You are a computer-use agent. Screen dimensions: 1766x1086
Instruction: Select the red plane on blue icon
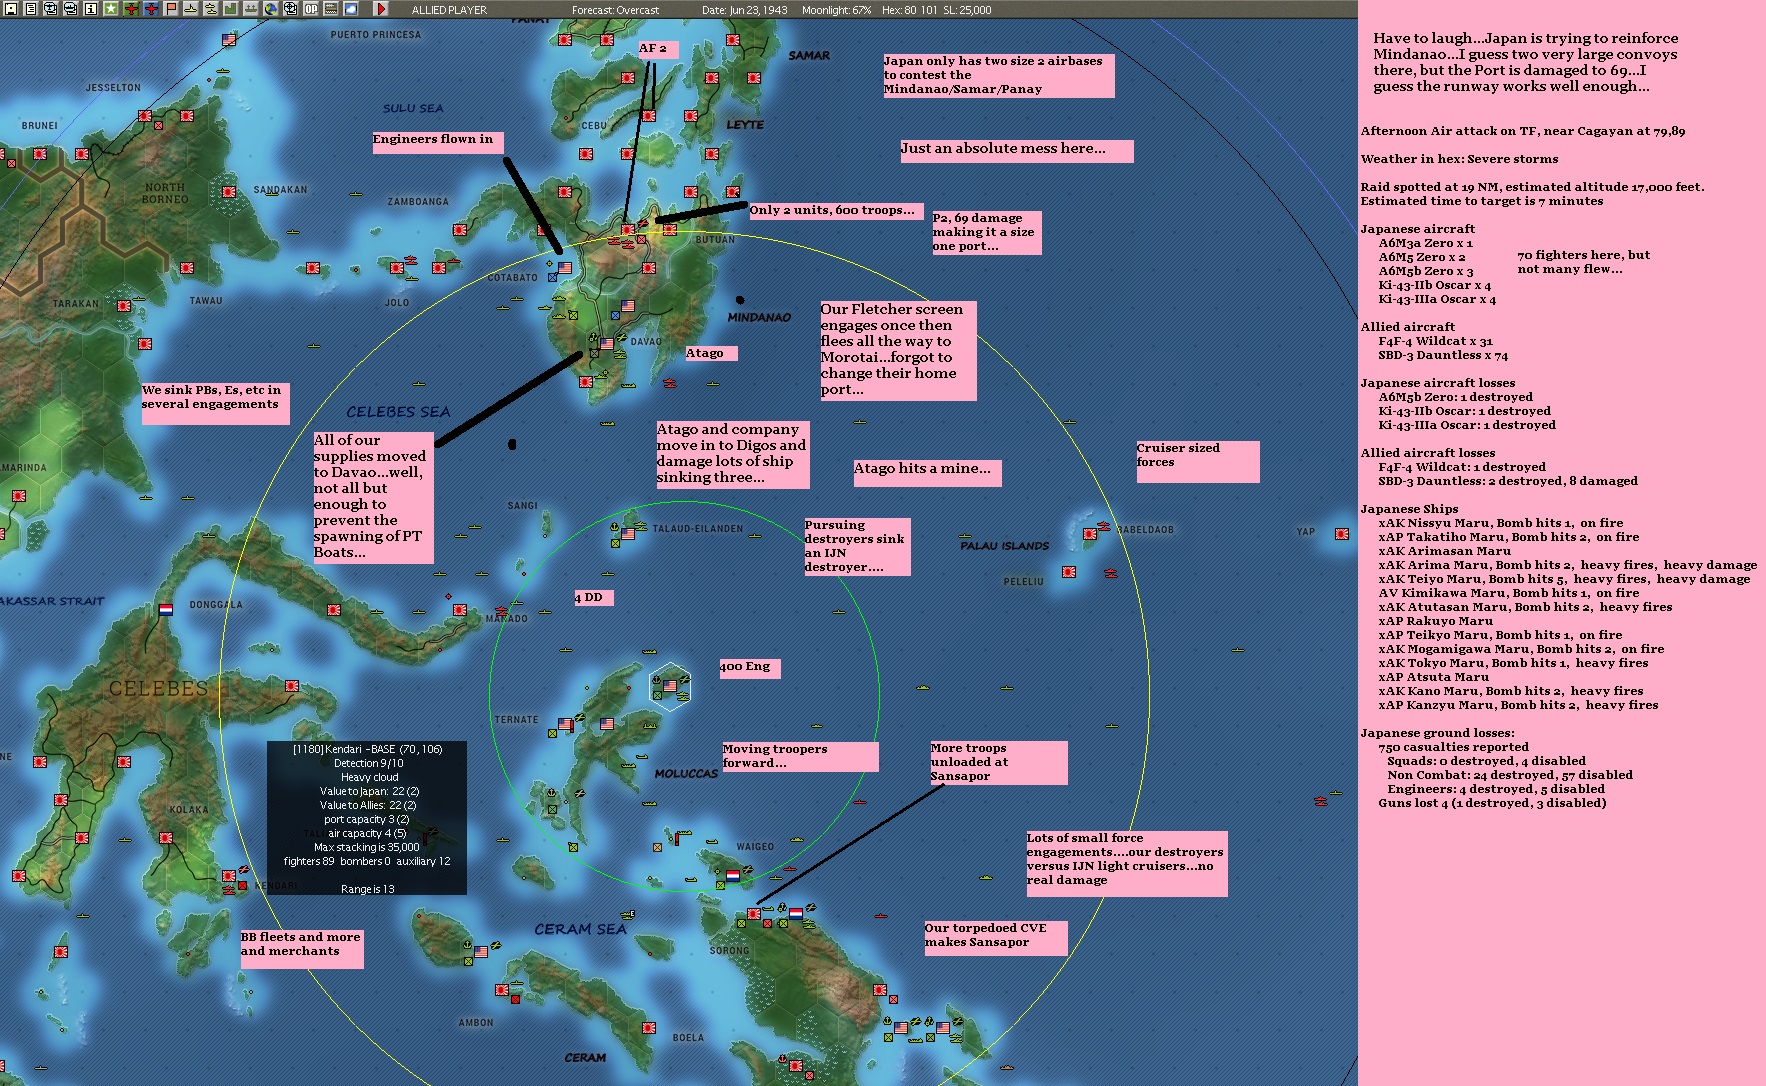coord(151,9)
